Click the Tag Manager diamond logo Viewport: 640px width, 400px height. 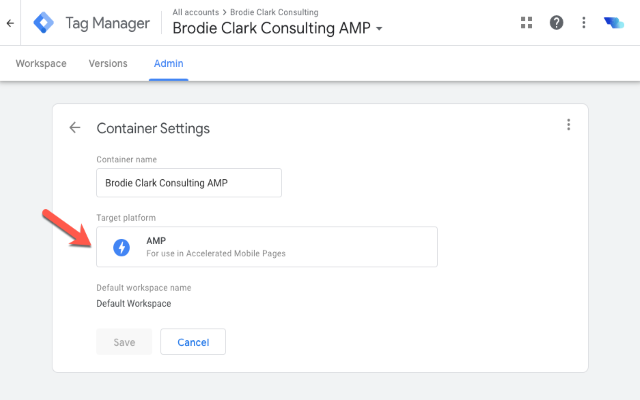tap(44, 22)
